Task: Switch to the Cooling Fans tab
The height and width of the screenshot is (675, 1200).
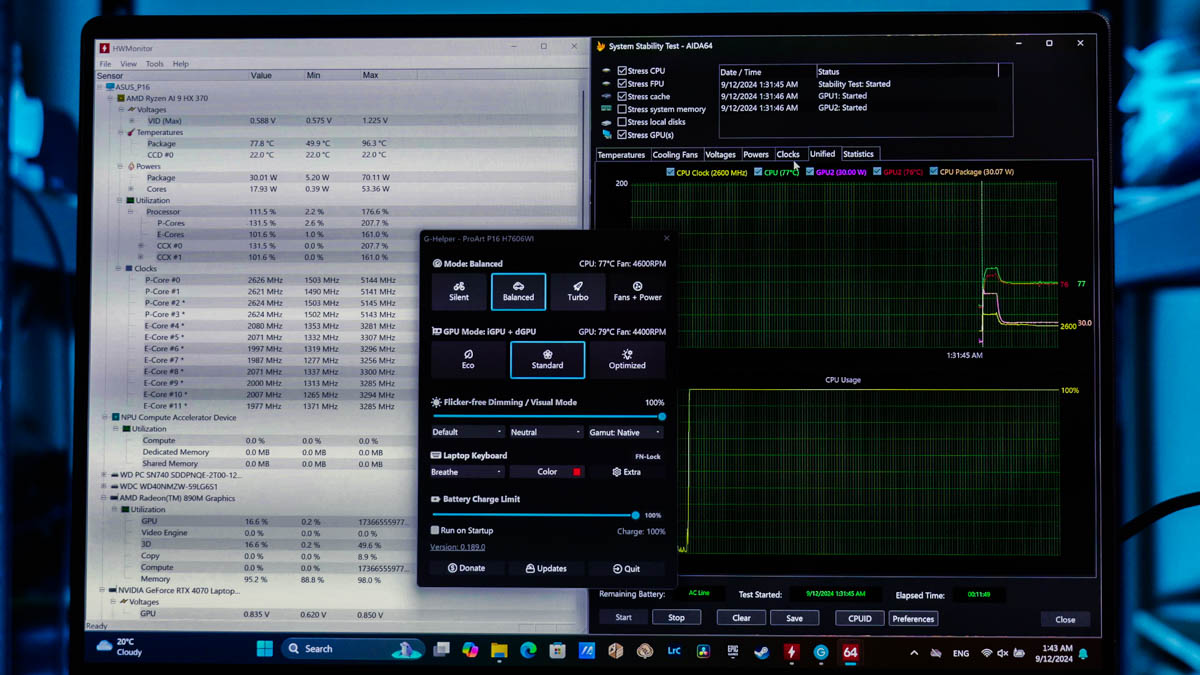Action: pyautogui.click(x=675, y=155)
